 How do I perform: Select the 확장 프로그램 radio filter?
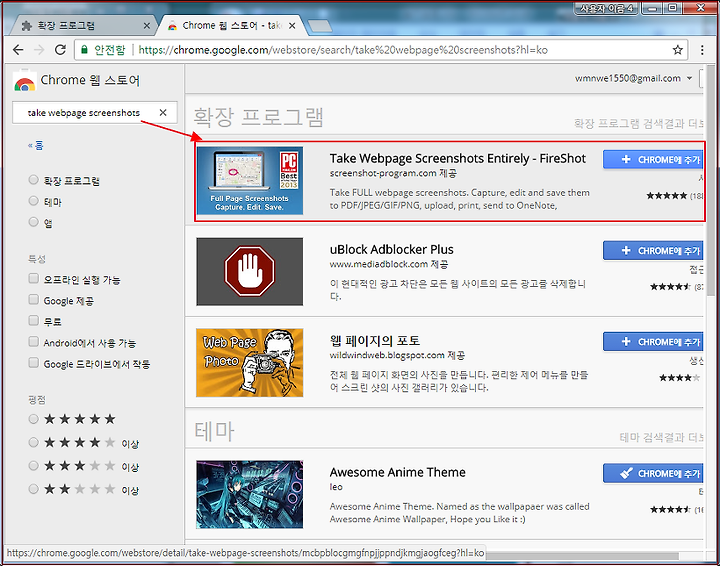pos(33,179)
